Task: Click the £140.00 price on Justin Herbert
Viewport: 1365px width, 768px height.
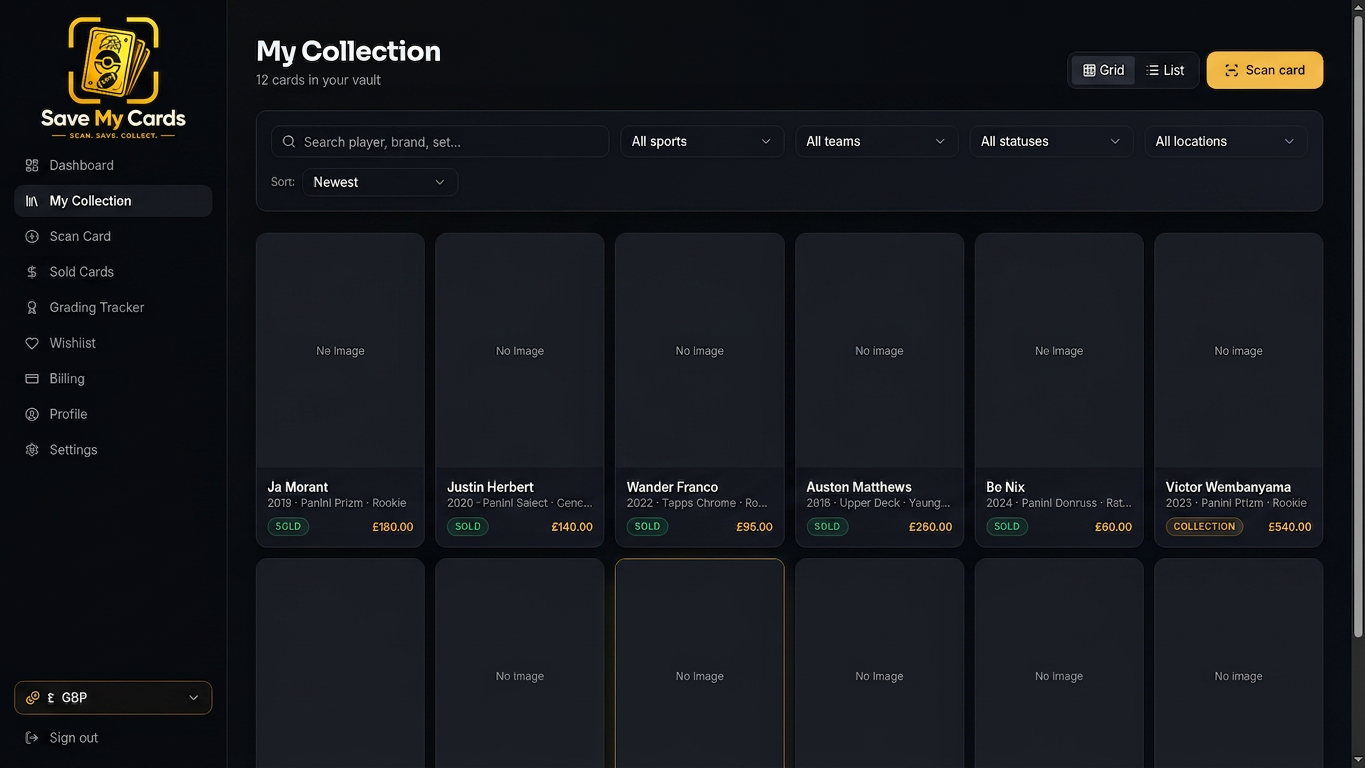Action: [572, 527]
